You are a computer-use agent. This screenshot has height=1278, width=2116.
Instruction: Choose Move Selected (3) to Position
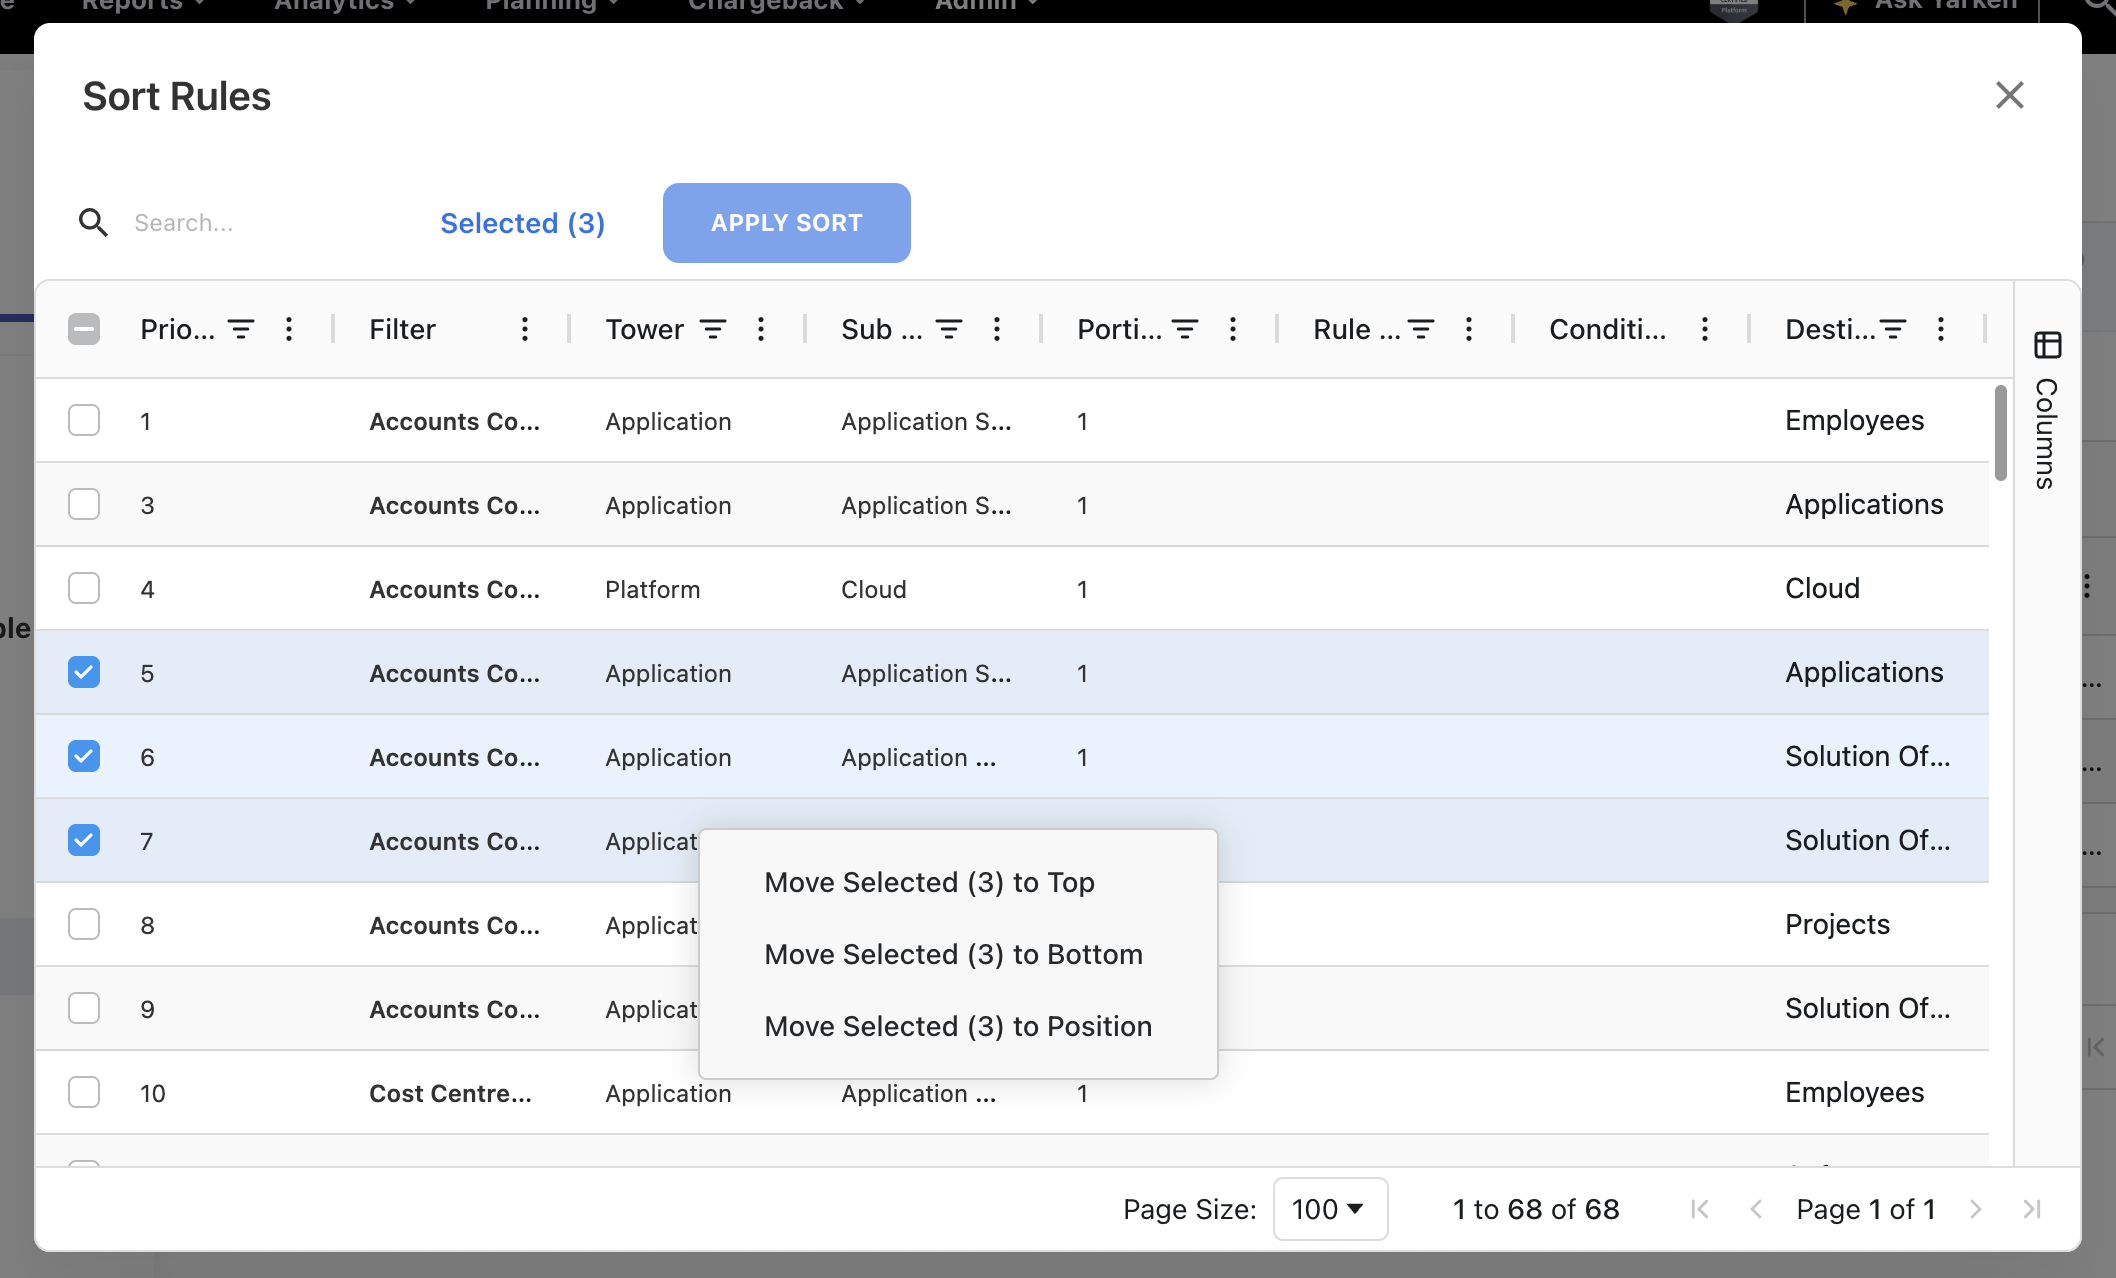pyautogui.click(x=957, y=1026)
